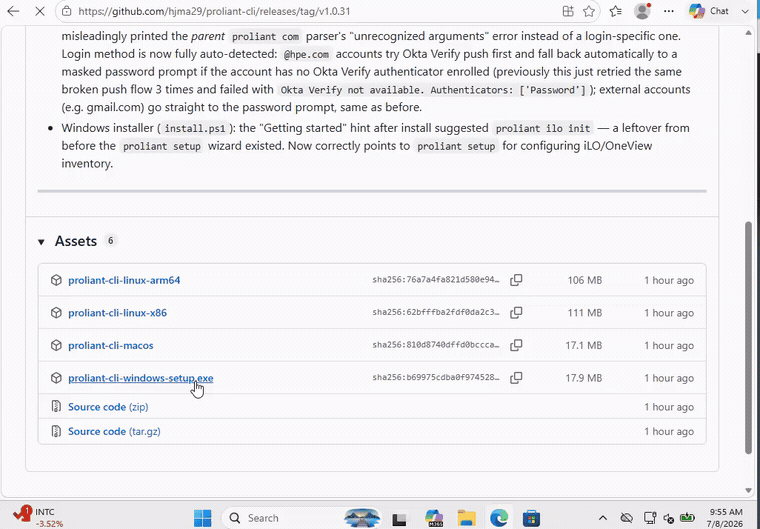Open Microsoft Edge from the taskbar

(x=499, y=518)
